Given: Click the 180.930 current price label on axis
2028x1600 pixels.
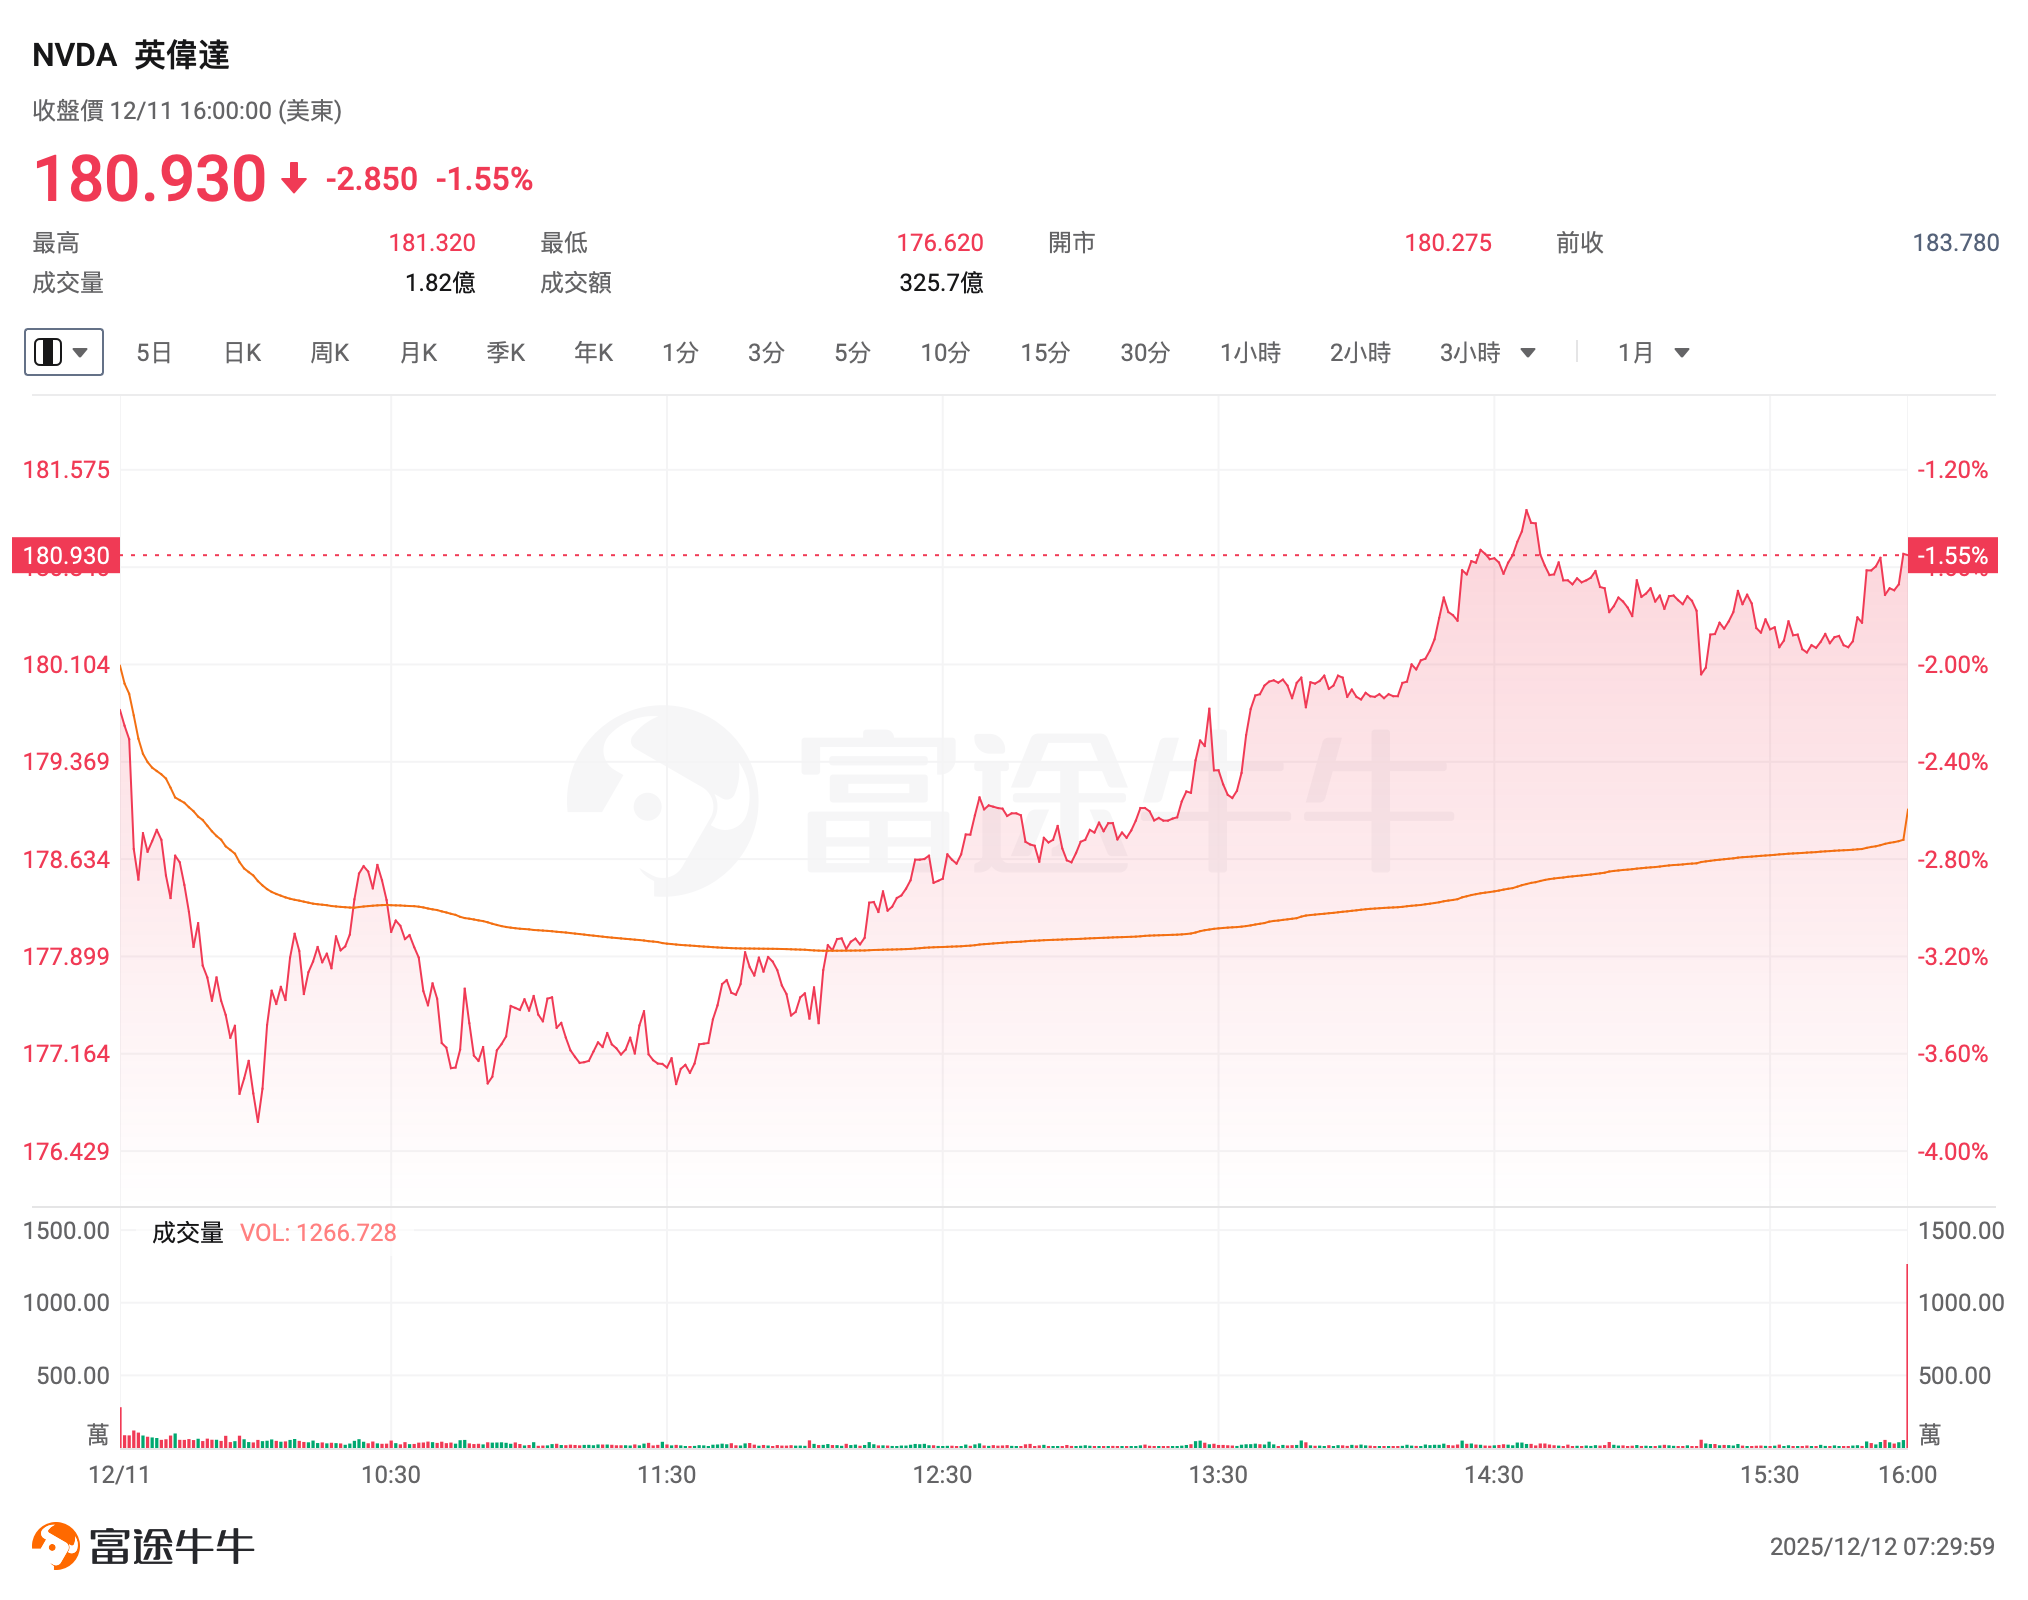Looking at the screenshot, I should point(66,556).
